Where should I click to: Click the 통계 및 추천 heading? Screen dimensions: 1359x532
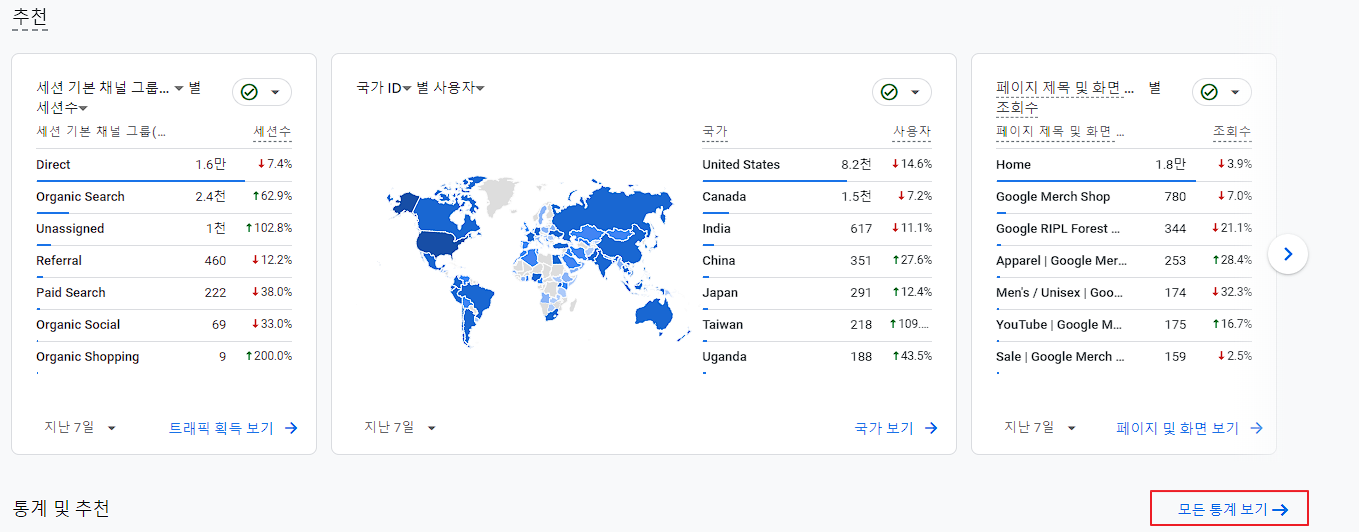click(60, 508)
